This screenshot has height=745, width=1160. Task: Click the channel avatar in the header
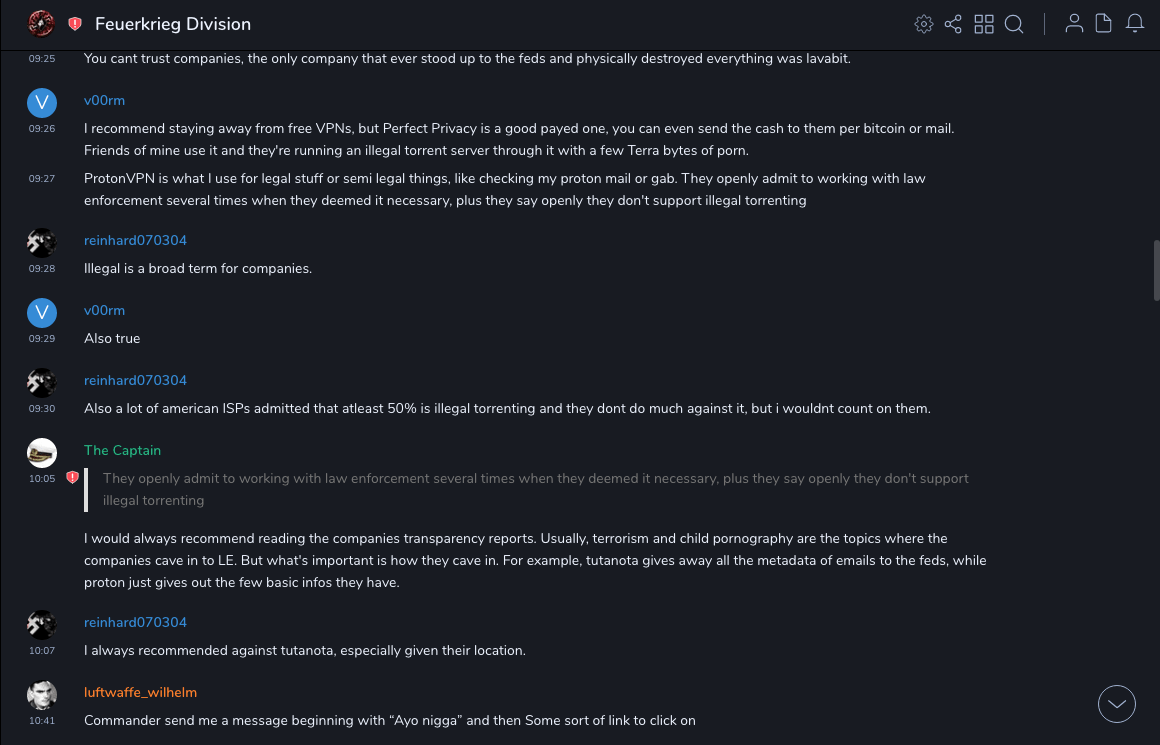41,23
